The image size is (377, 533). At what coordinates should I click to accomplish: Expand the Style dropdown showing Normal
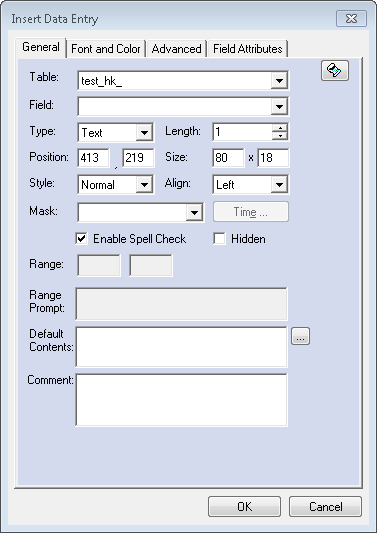pyautogui.click(x=144, y=185)
